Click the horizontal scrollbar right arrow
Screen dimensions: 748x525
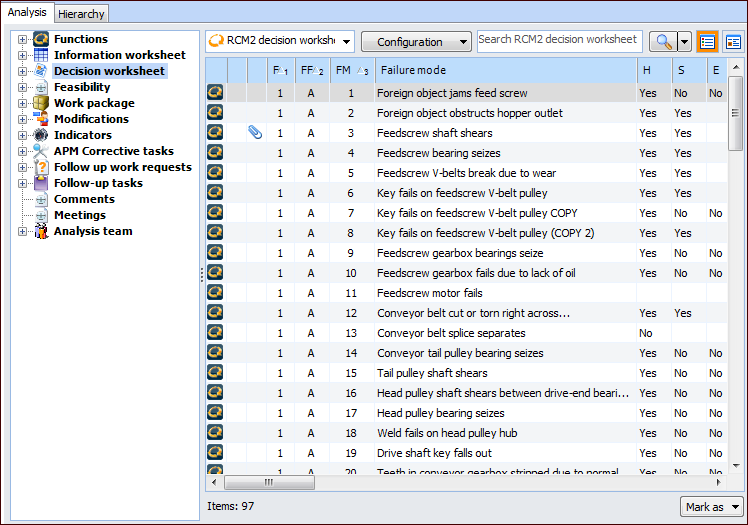pyautogui.click(x=719, y=483)
